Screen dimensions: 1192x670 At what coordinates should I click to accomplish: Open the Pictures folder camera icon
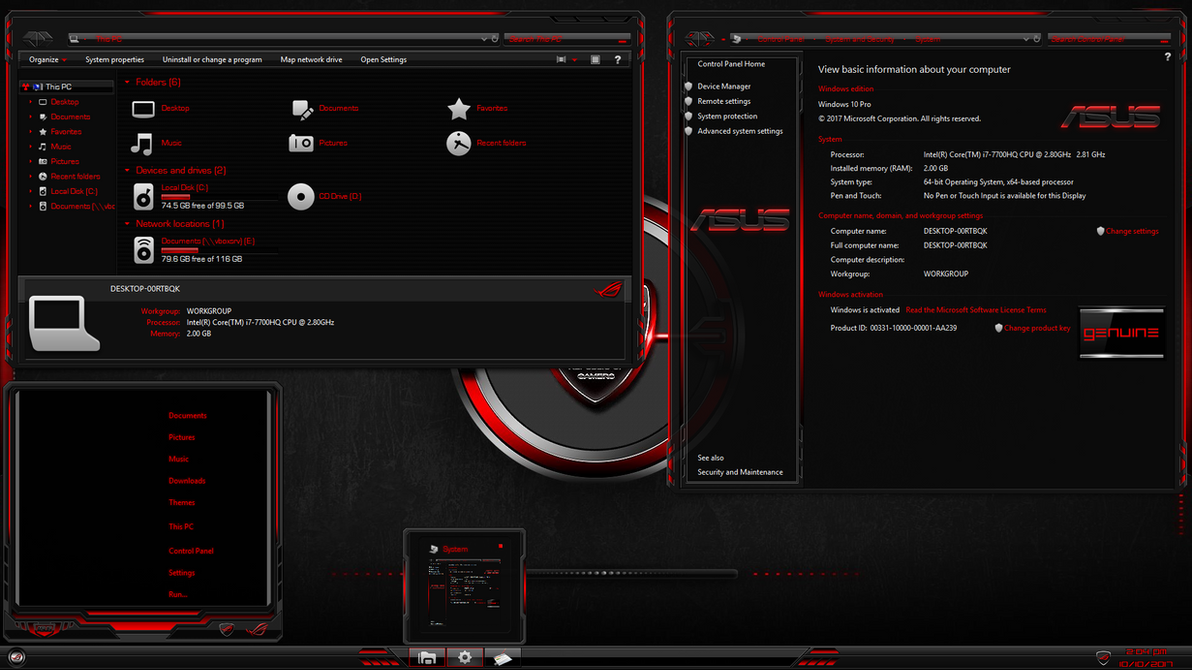(301, 143)
